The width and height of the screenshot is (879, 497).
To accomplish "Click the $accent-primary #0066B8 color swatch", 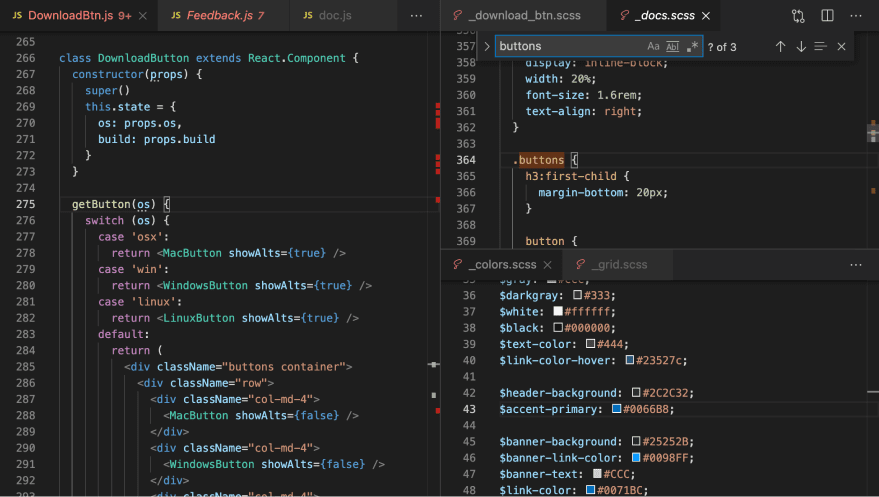I will pos(616,409).
